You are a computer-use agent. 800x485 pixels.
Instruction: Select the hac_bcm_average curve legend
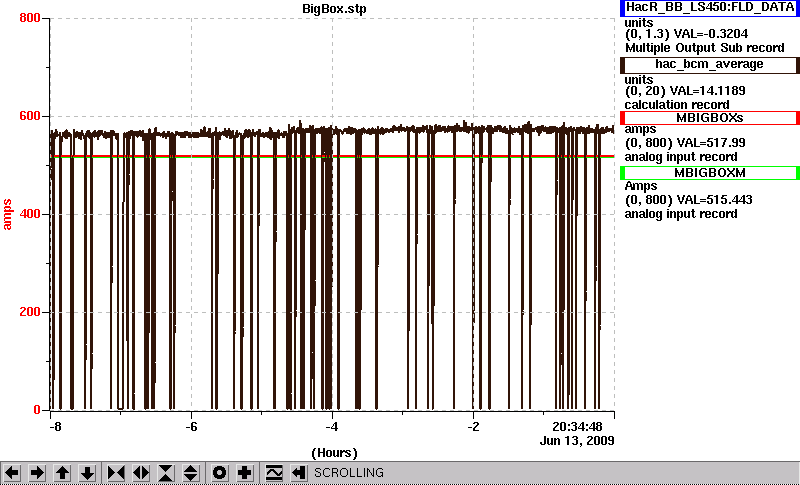[x=710, y=65]
